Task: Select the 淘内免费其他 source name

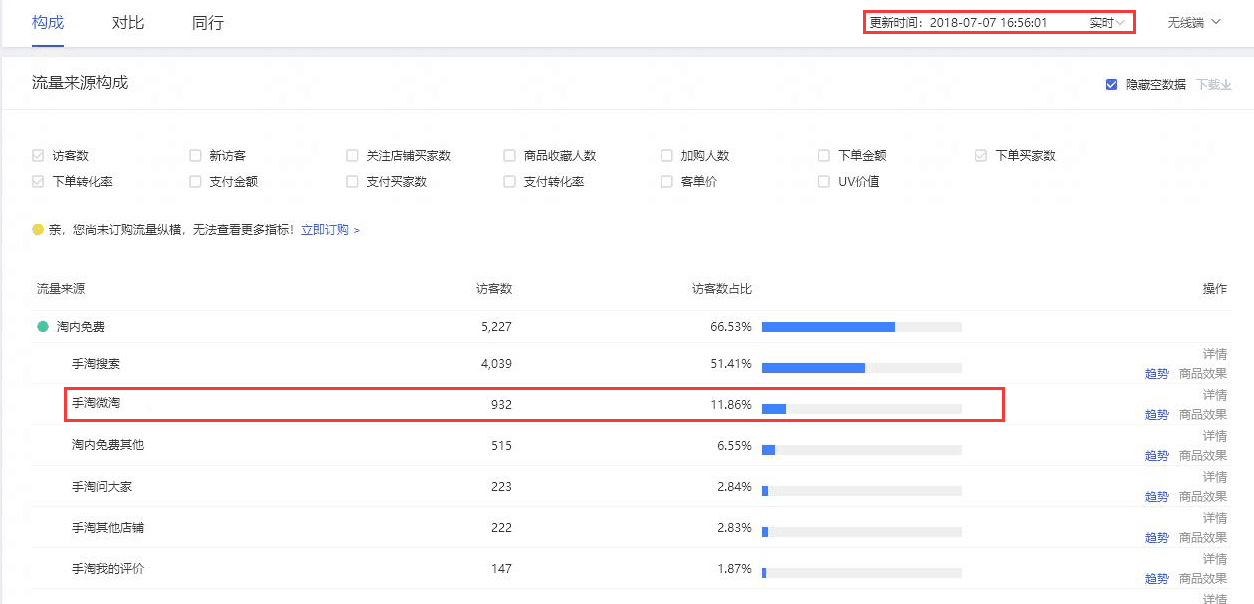Action: (108, 445)
